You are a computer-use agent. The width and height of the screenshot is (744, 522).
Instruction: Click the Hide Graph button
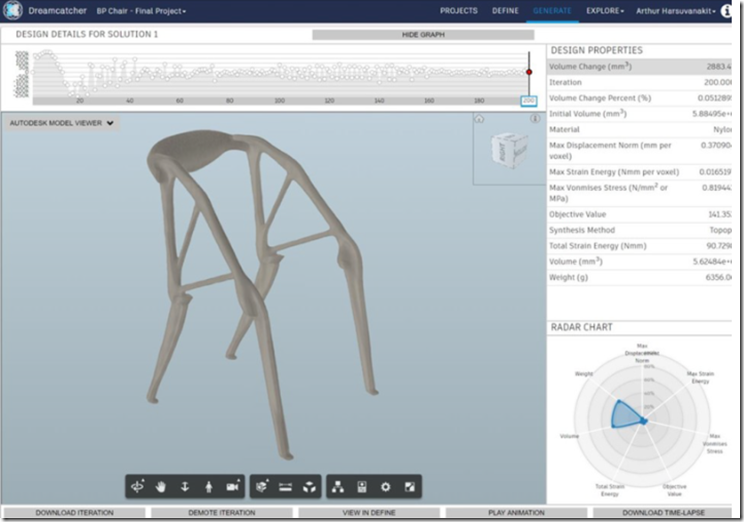pyautogui.click(x=423, y=35)
